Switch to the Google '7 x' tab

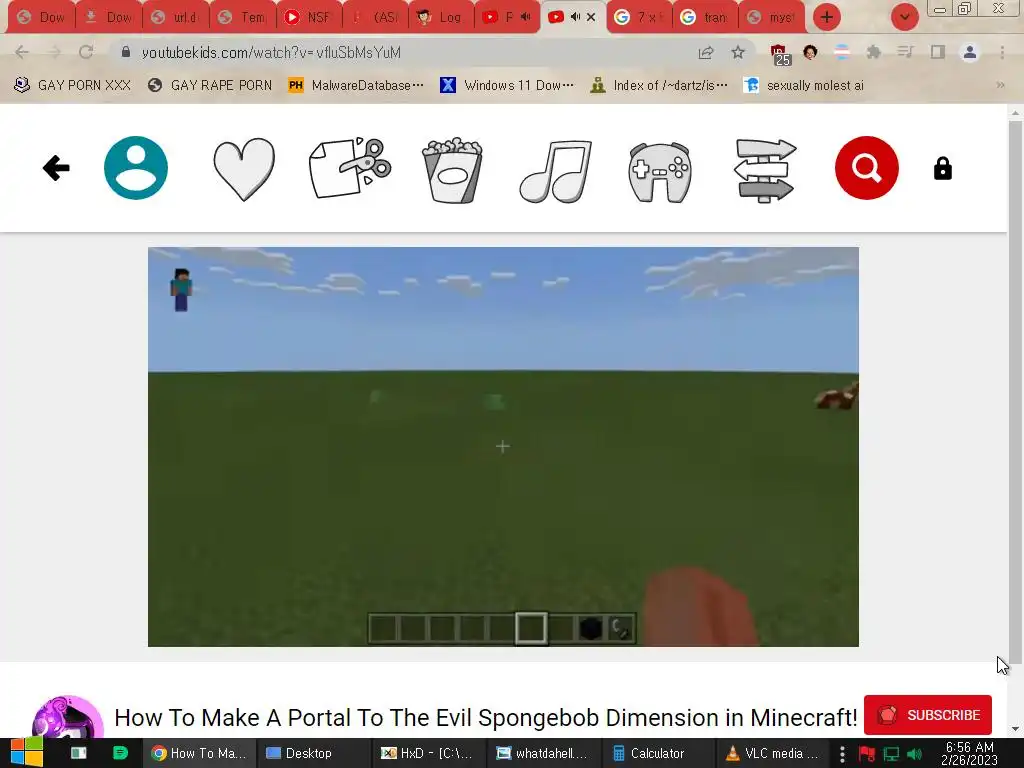(x=639, y=17)
